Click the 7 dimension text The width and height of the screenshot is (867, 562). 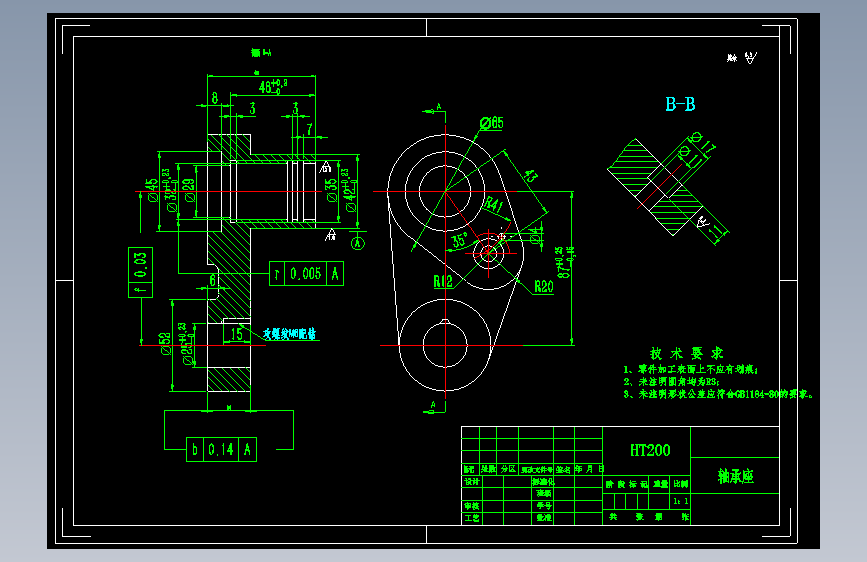[310, 129]
